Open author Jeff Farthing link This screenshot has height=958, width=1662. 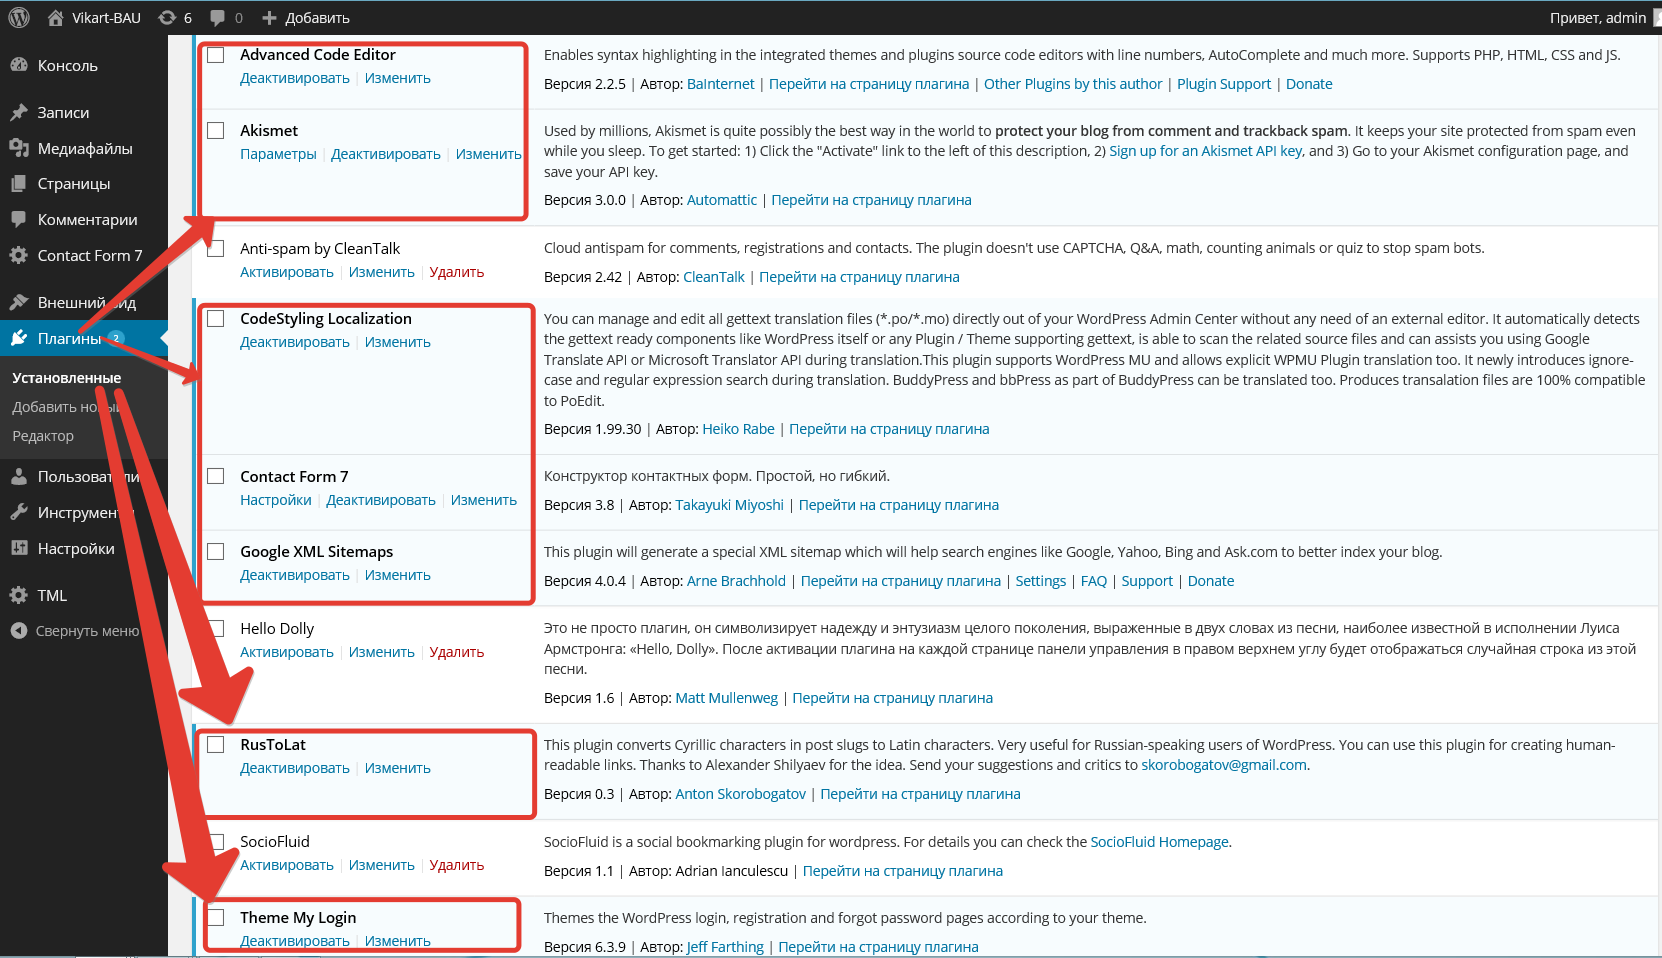pyautogui.click(x=725, y=947)
